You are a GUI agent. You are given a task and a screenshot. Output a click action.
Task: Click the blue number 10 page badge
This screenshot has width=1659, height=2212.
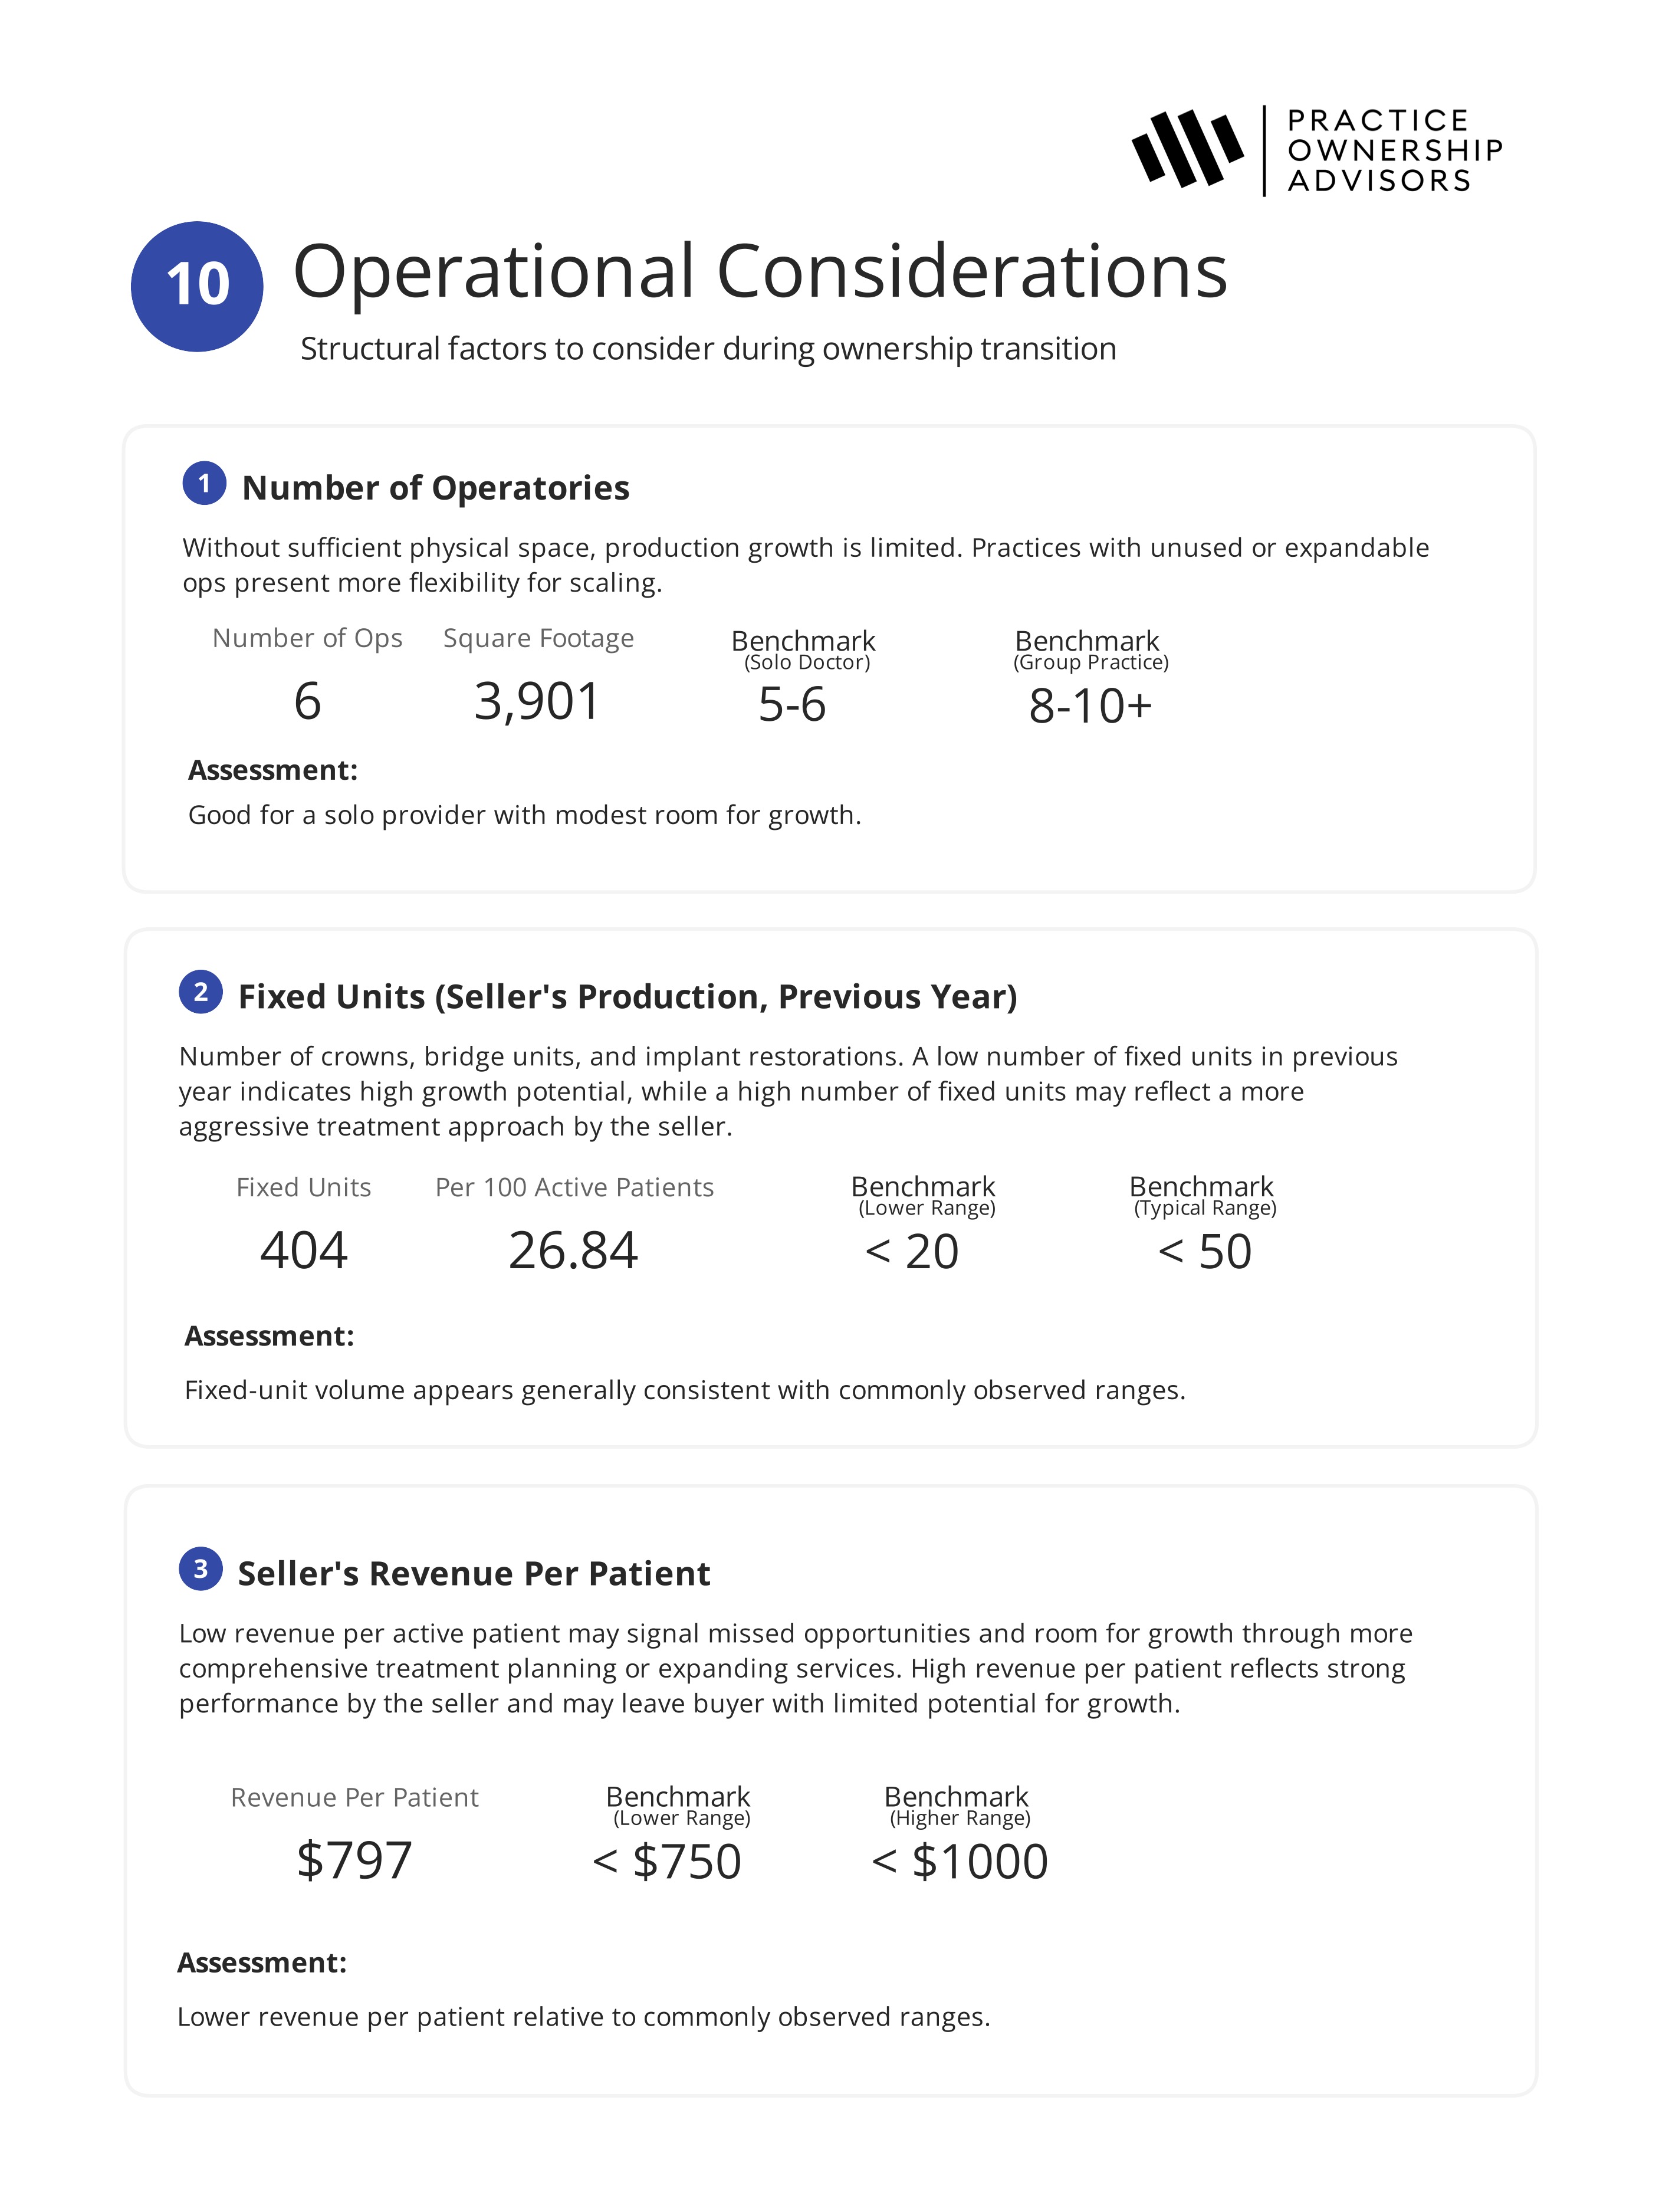click(197, 286)
